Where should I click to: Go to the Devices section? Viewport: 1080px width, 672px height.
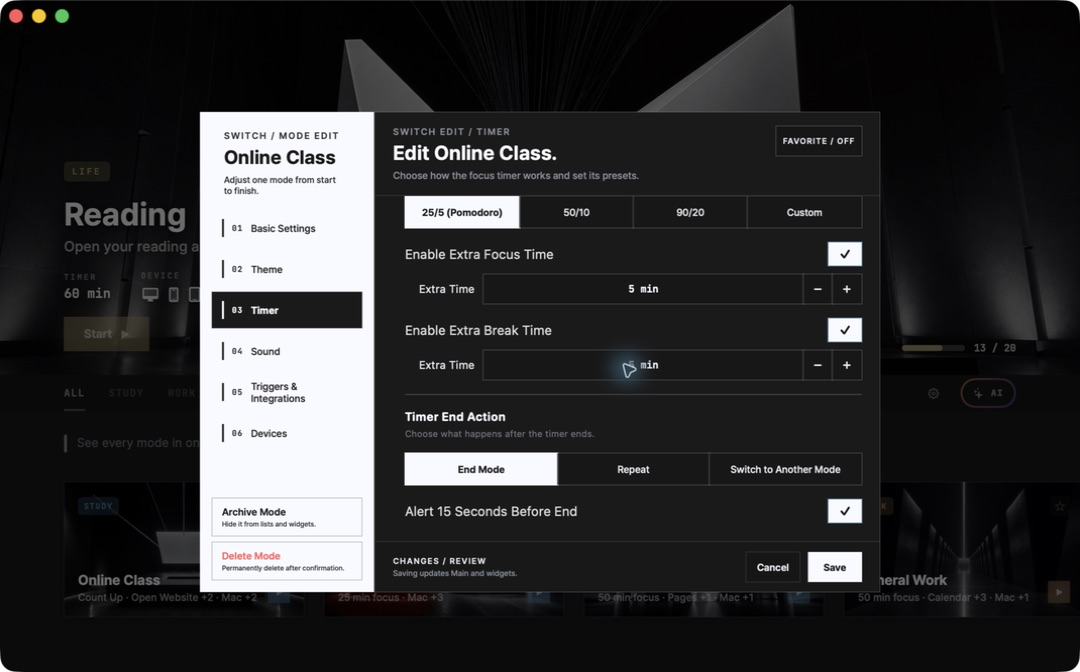tap(287, 433)
